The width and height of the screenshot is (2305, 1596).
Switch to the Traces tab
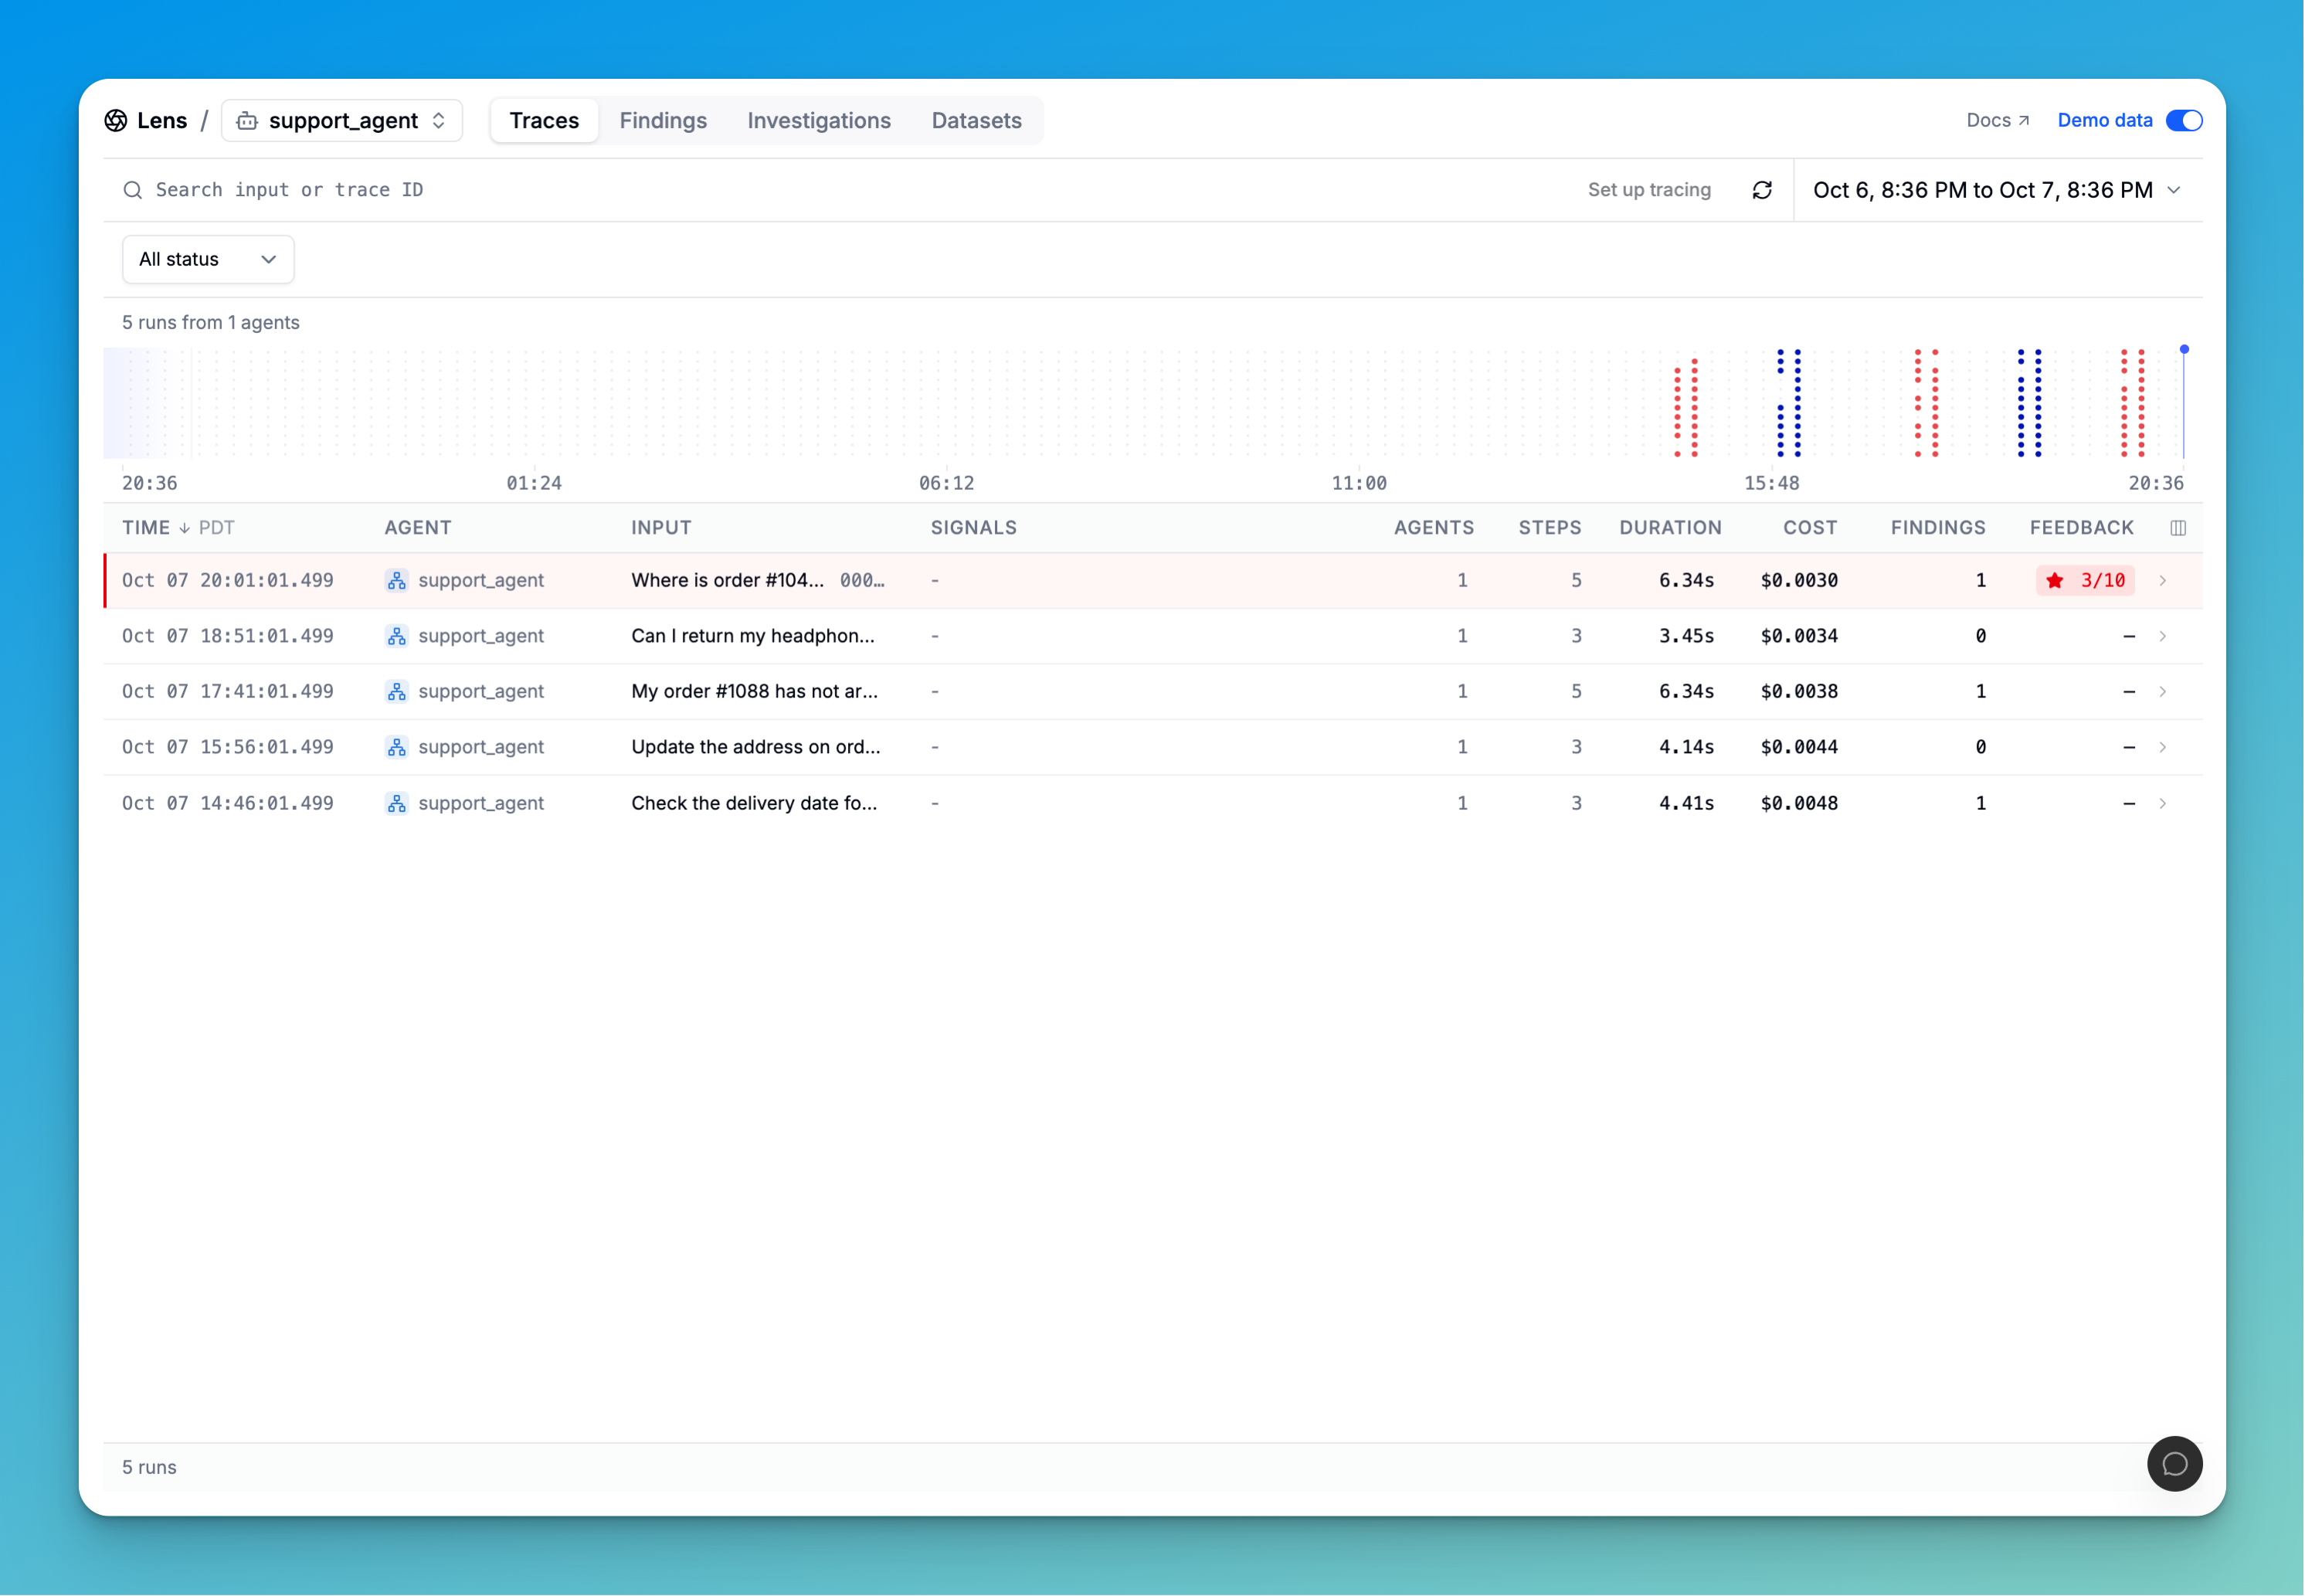coord(544,120)
